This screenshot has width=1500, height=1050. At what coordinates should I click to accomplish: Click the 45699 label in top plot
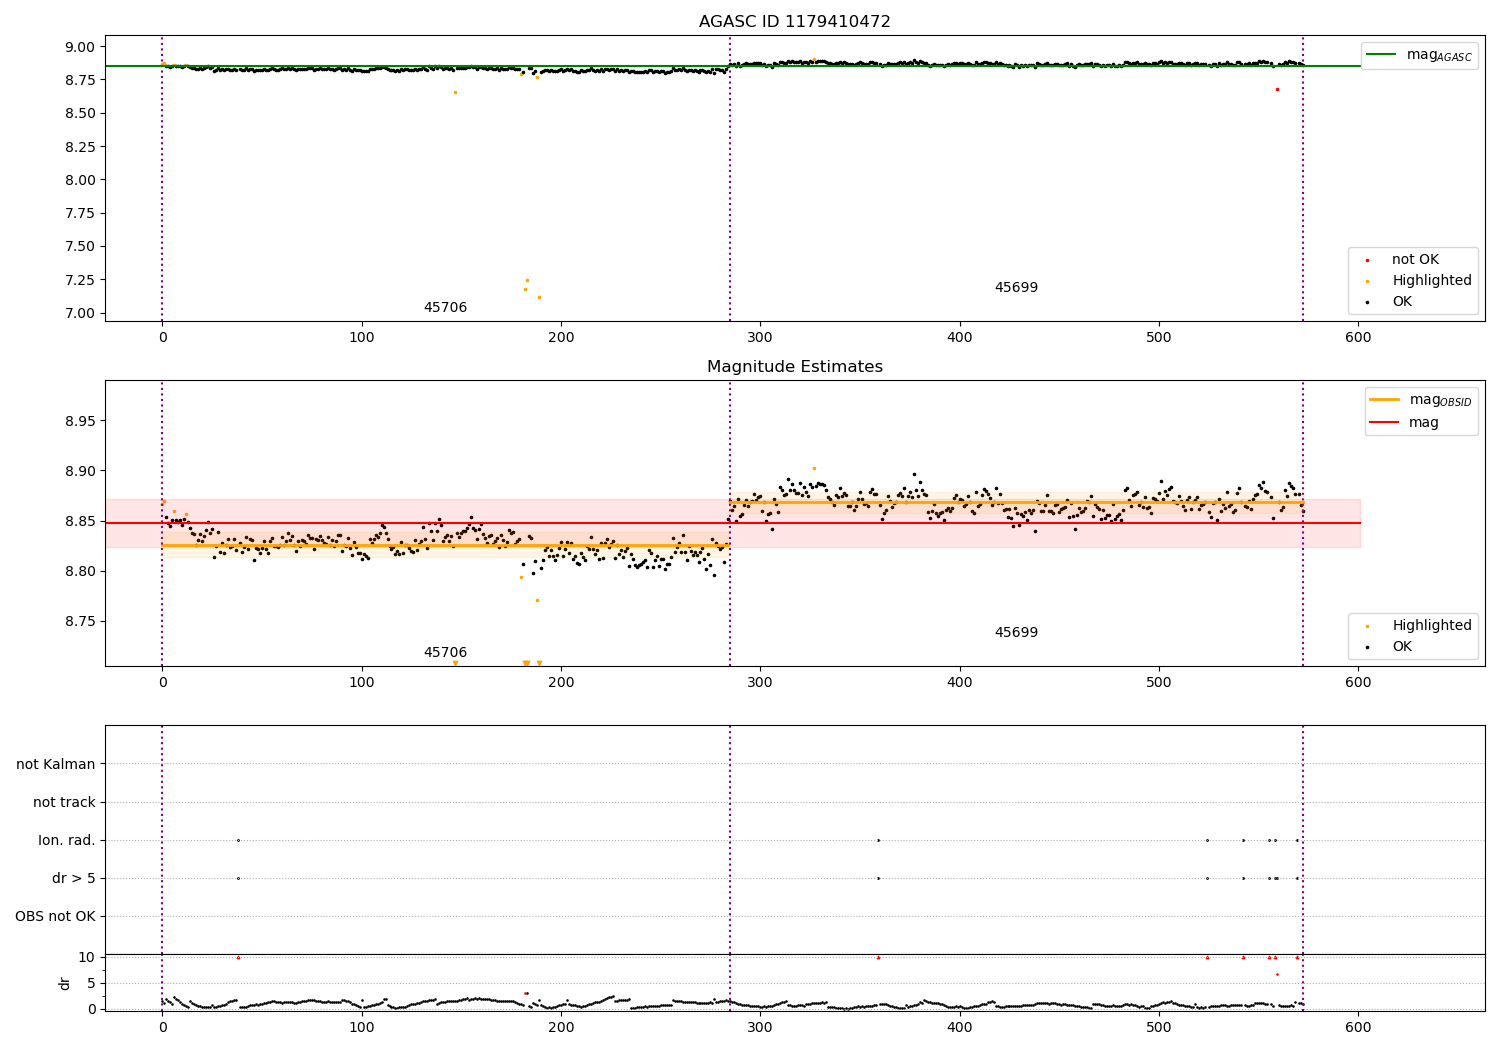click(1016, 288)
